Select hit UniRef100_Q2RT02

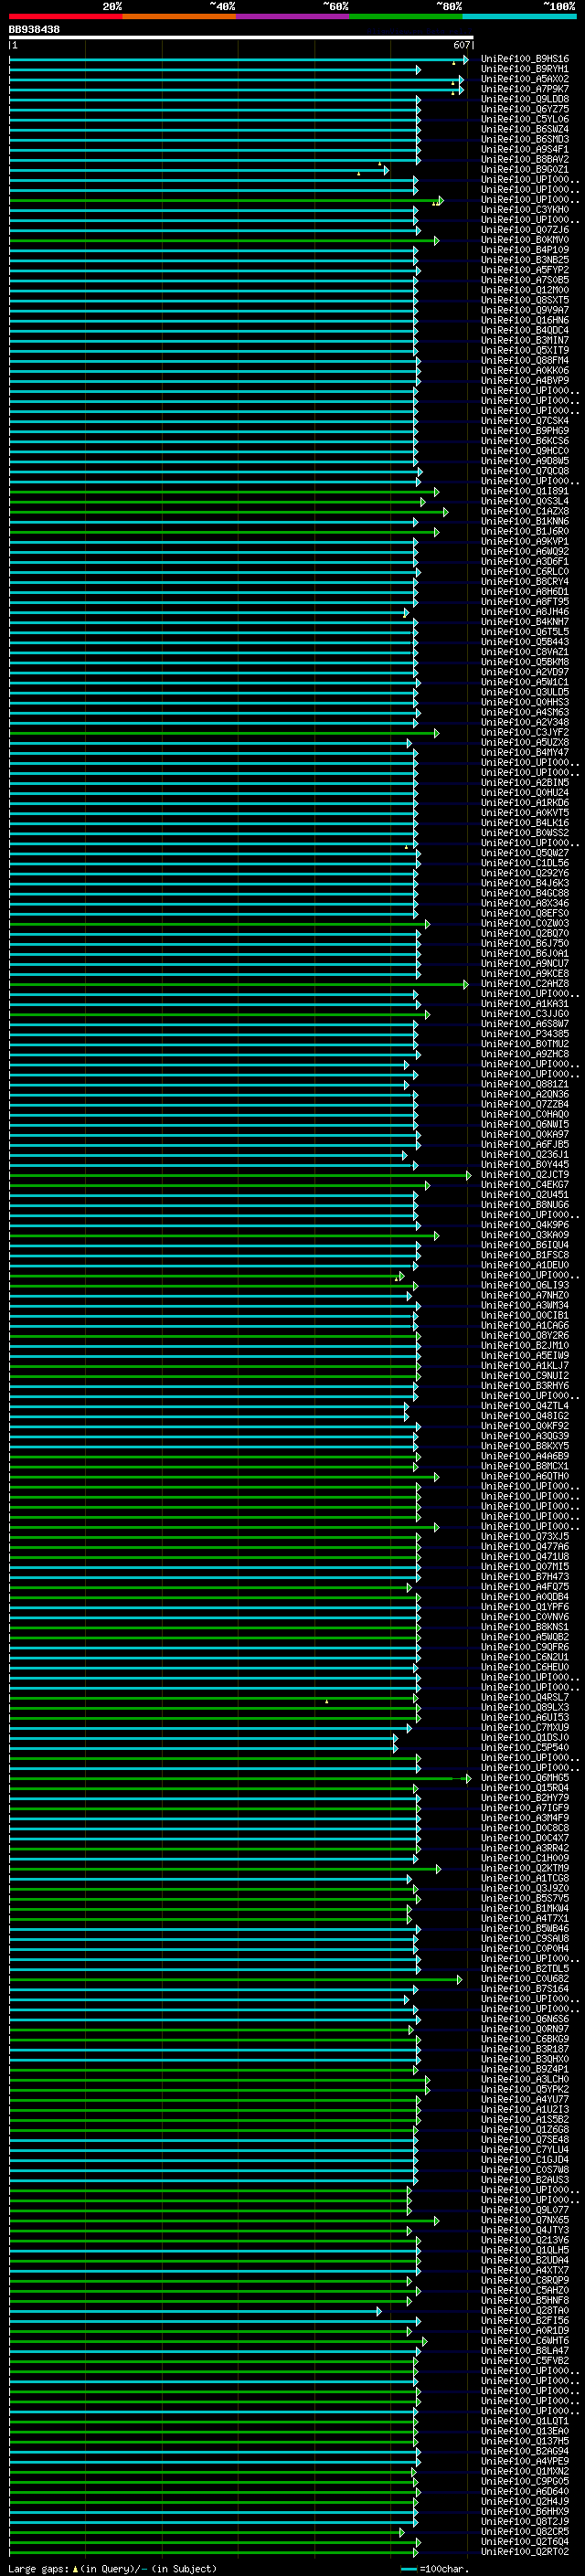(x=525, y=2551)
